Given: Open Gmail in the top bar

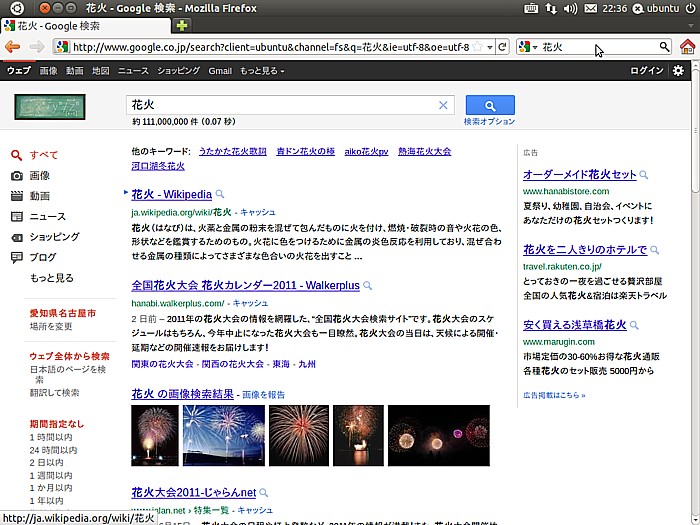Looking at the screenshot, I should tap(220, 71).
